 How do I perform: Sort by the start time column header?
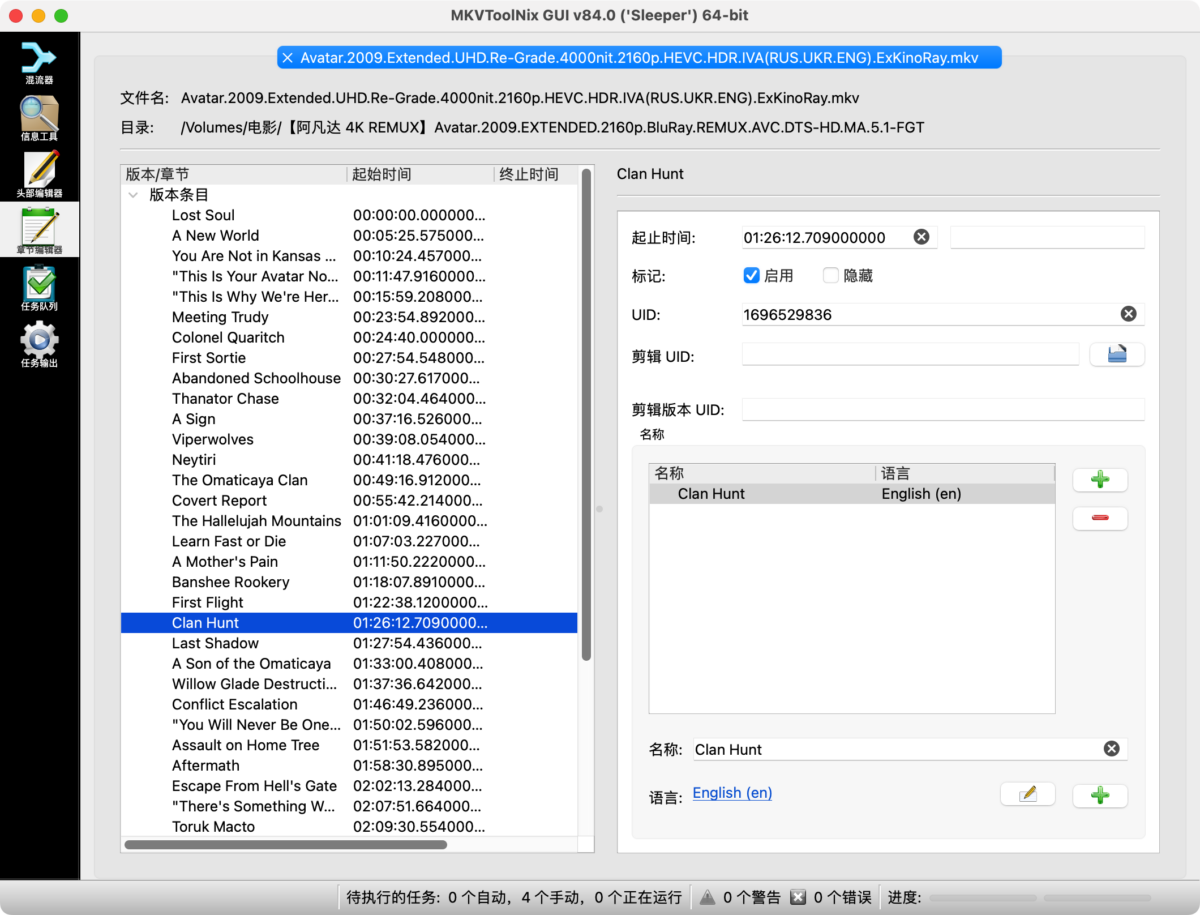tap(420, 174)
